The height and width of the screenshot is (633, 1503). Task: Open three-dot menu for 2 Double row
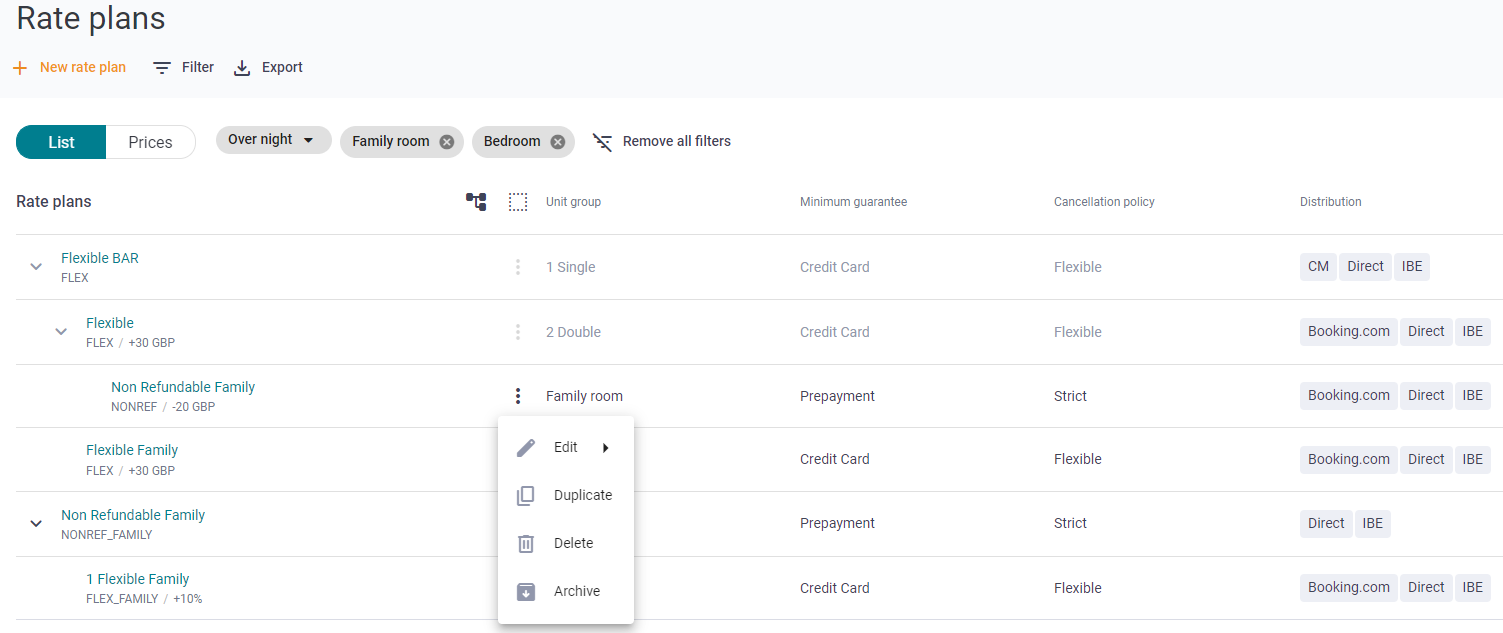coord(517,332)
